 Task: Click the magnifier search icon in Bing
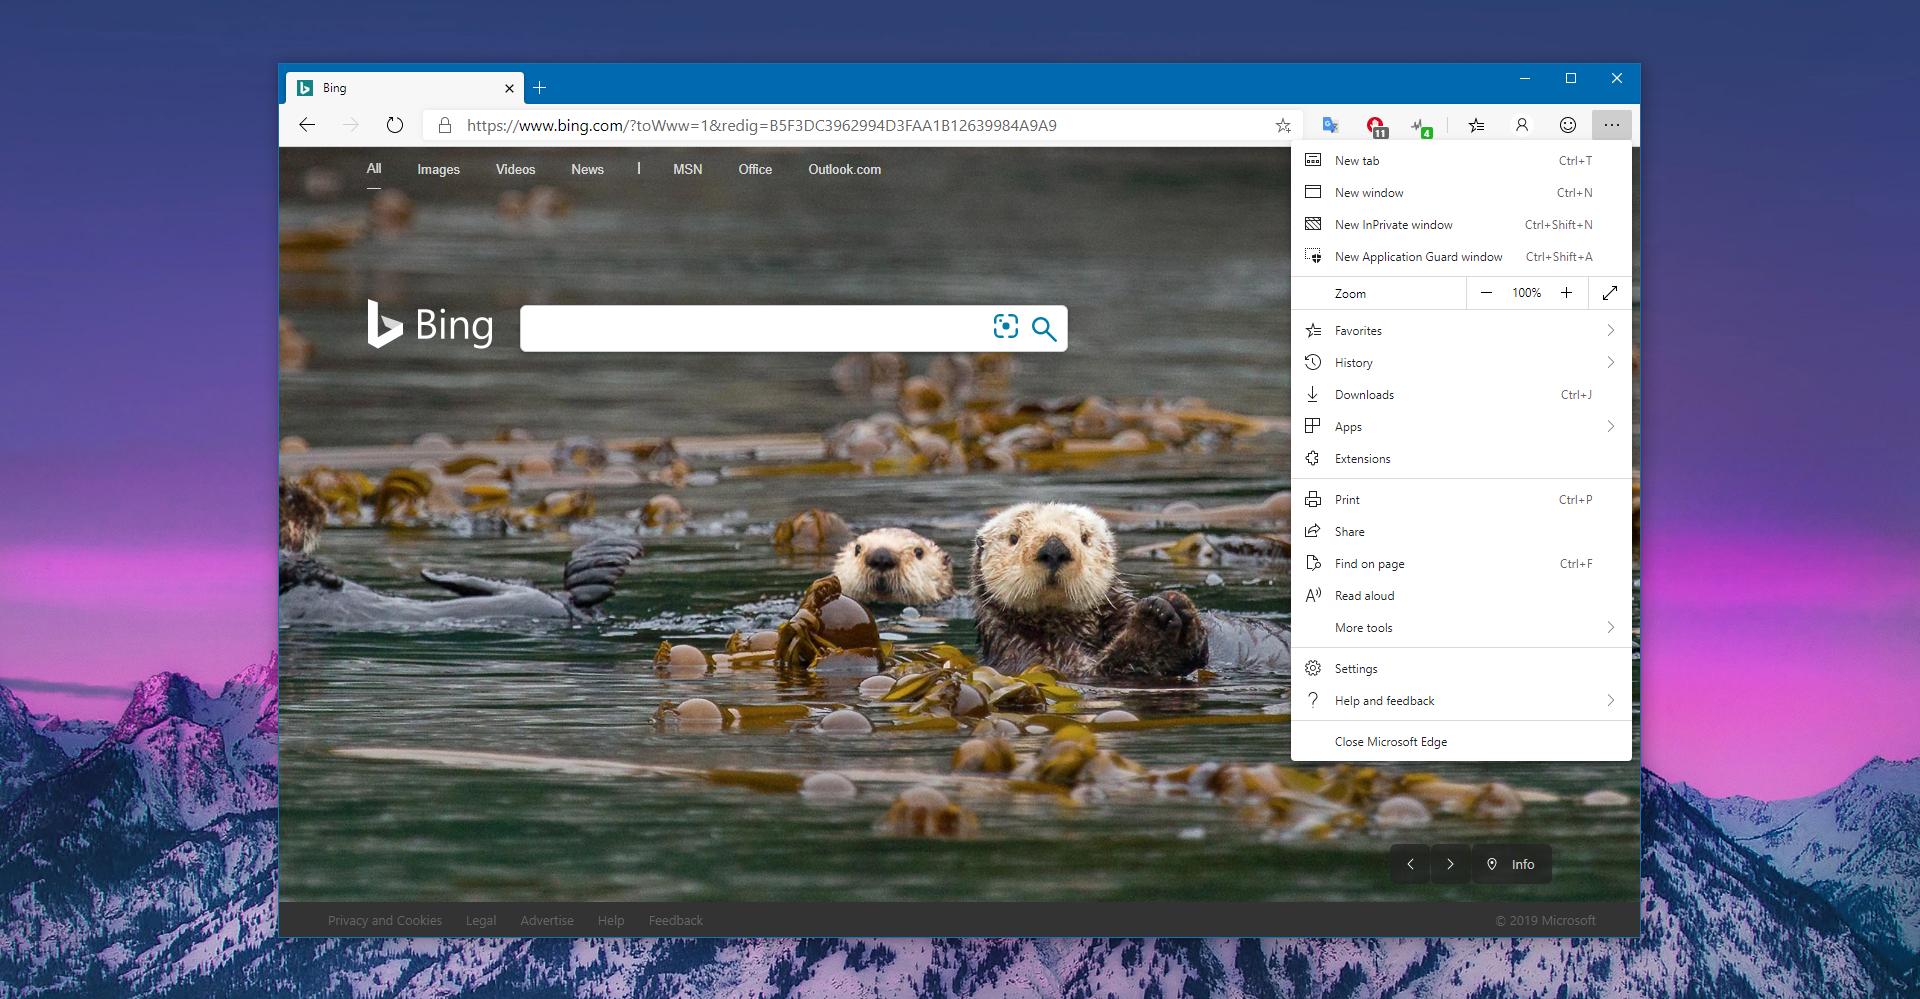point(1044,329)
